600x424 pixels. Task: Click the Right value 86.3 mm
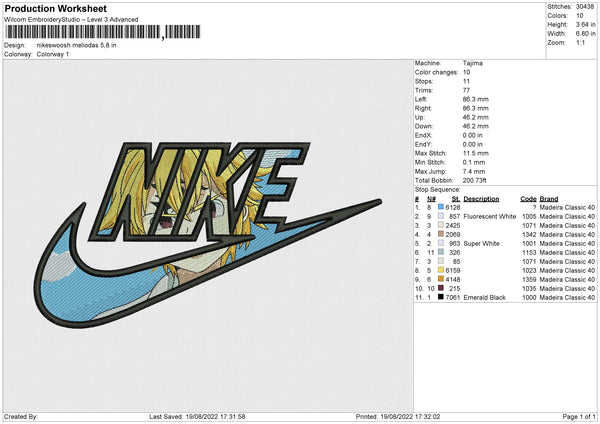pyautogui.click(x=476, y=108)
